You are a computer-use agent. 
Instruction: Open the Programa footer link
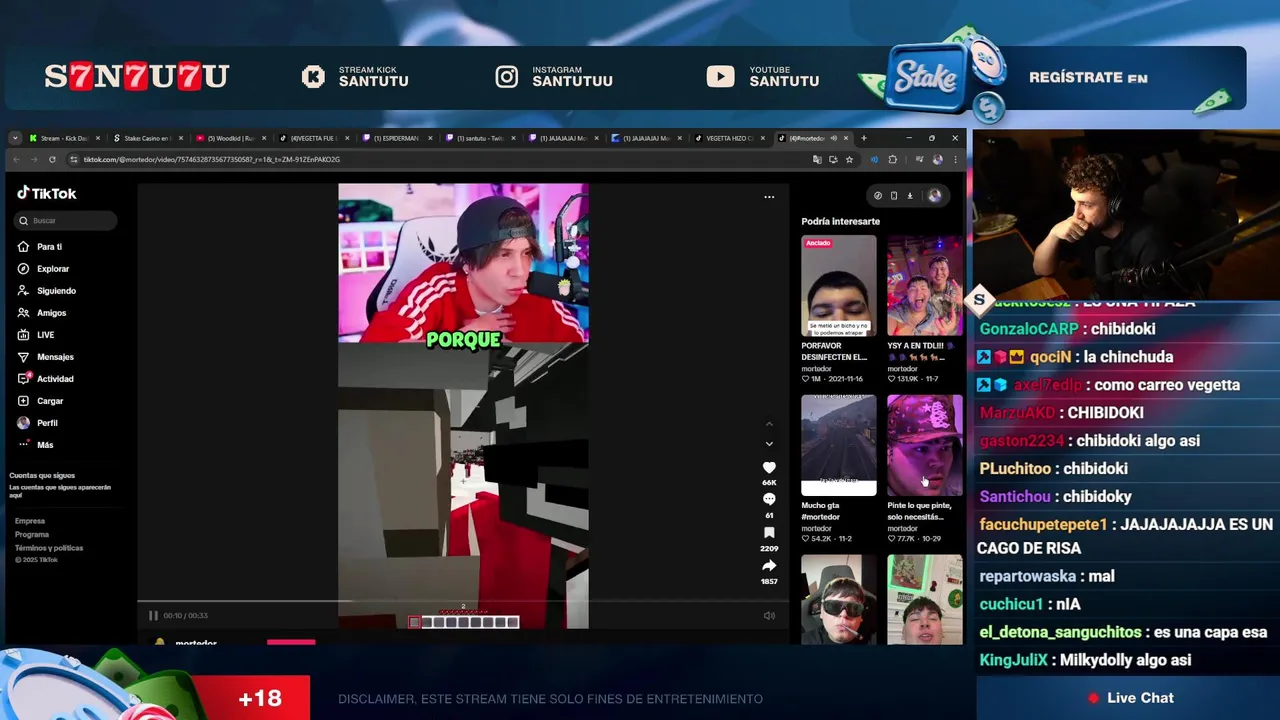32,534
